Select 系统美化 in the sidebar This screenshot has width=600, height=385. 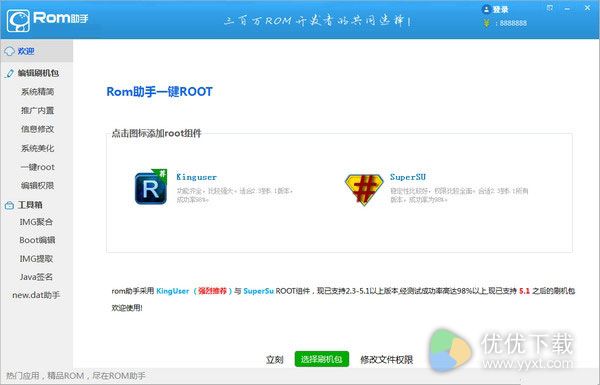[38, 148]
